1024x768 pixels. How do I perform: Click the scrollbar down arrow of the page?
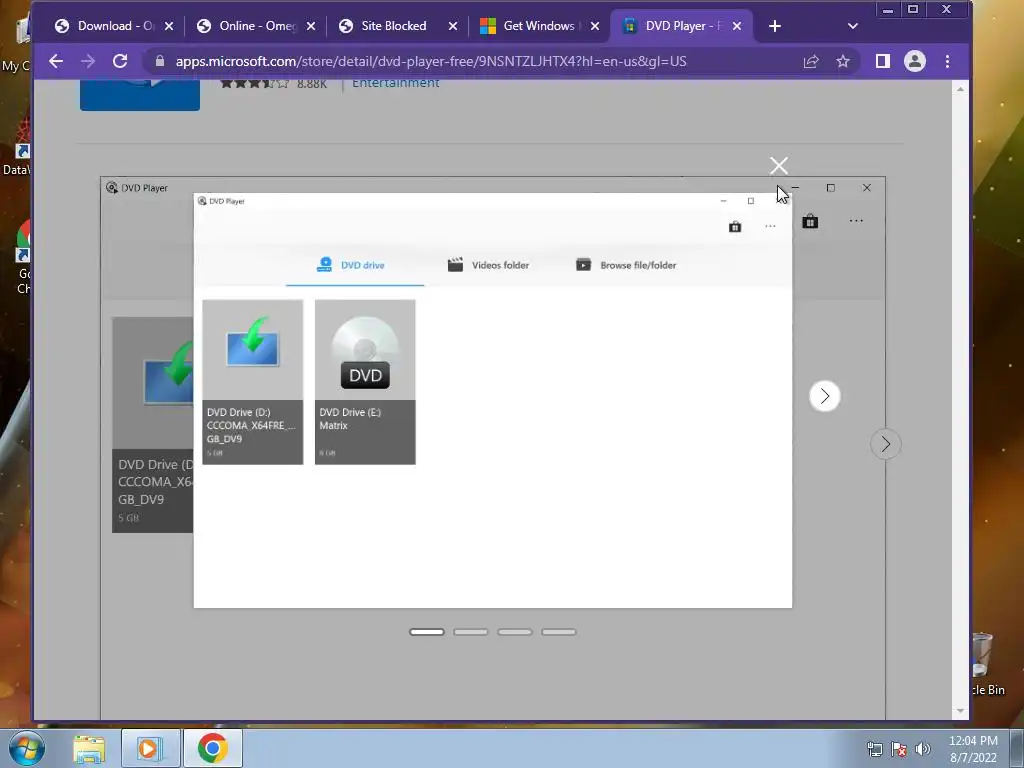(960, 711)
